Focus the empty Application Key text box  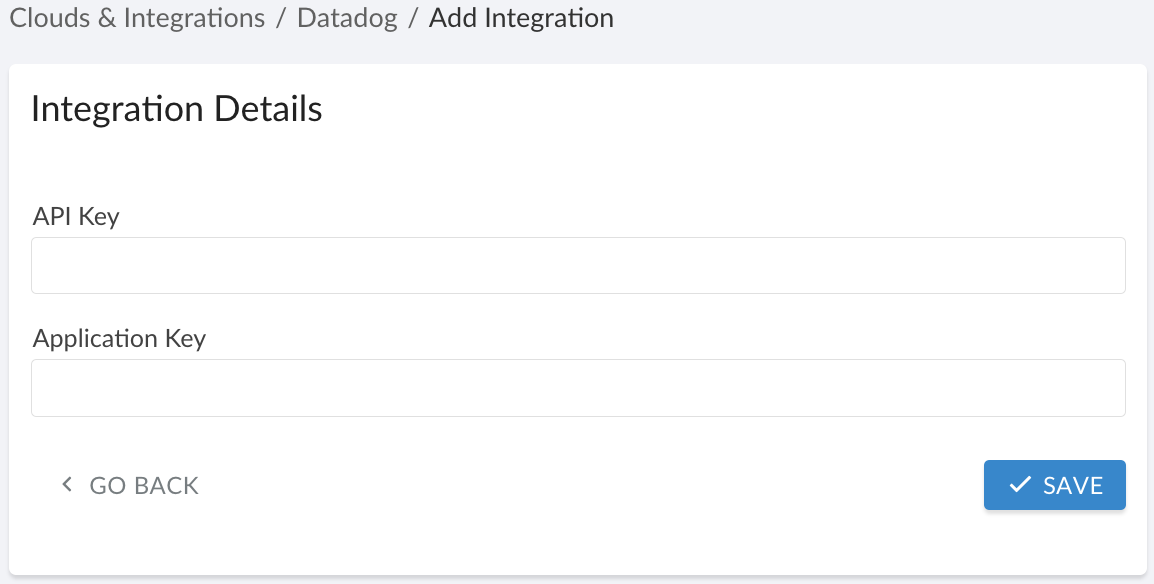[578, 387]
